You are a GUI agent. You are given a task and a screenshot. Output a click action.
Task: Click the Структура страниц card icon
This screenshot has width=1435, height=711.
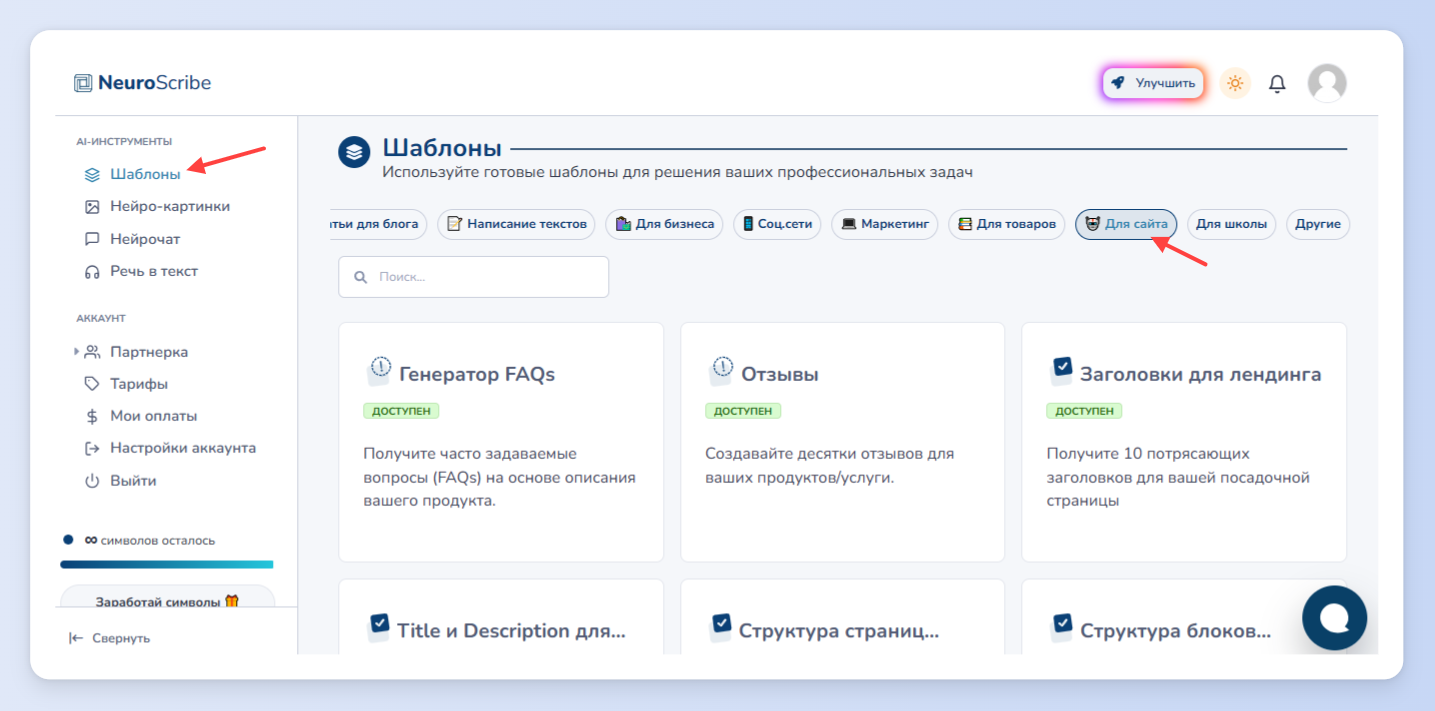pyautogui.click(x=721, y=627)
